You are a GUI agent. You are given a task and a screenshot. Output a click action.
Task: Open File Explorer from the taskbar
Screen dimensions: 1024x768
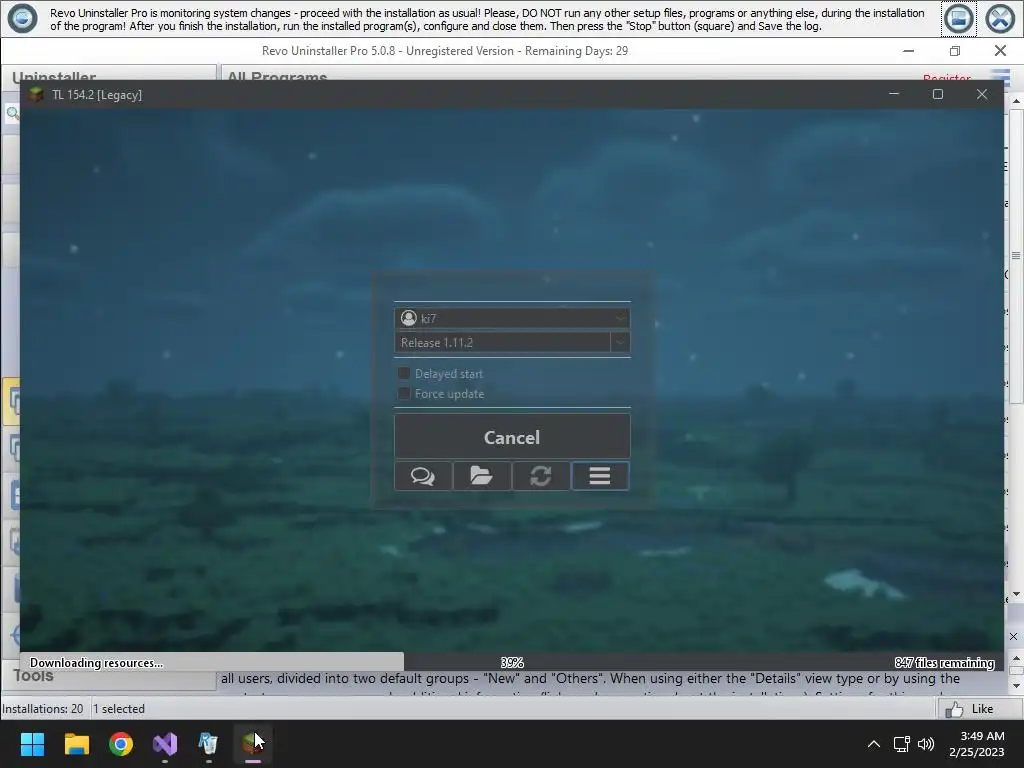coord(76,744)
